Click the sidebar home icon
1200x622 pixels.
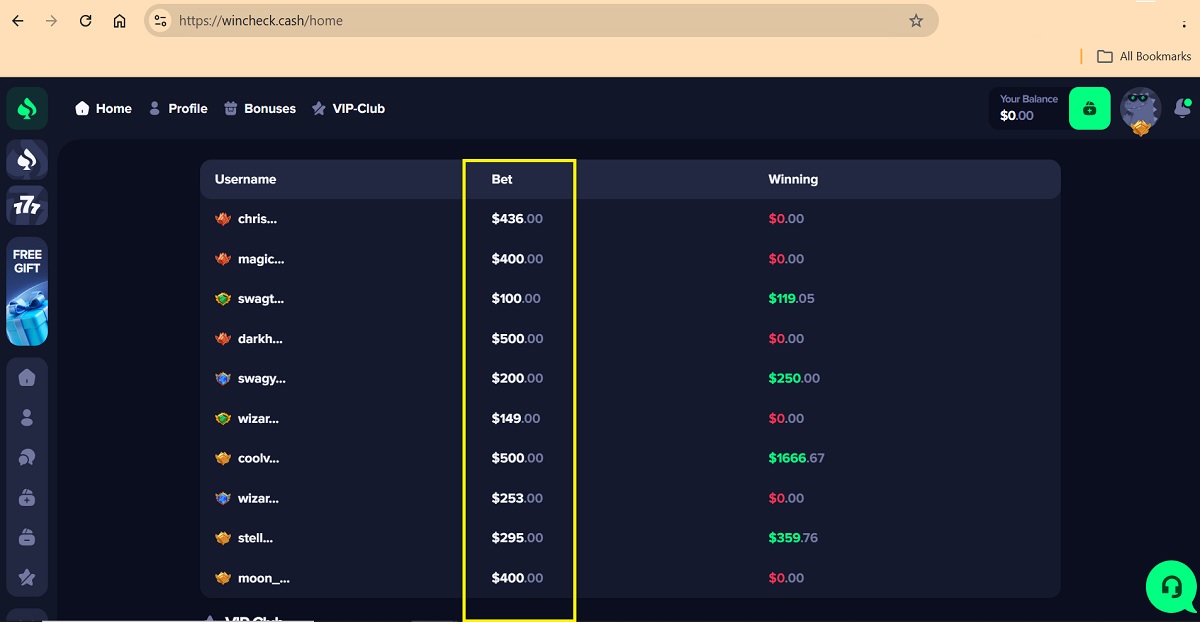(27, 378)
